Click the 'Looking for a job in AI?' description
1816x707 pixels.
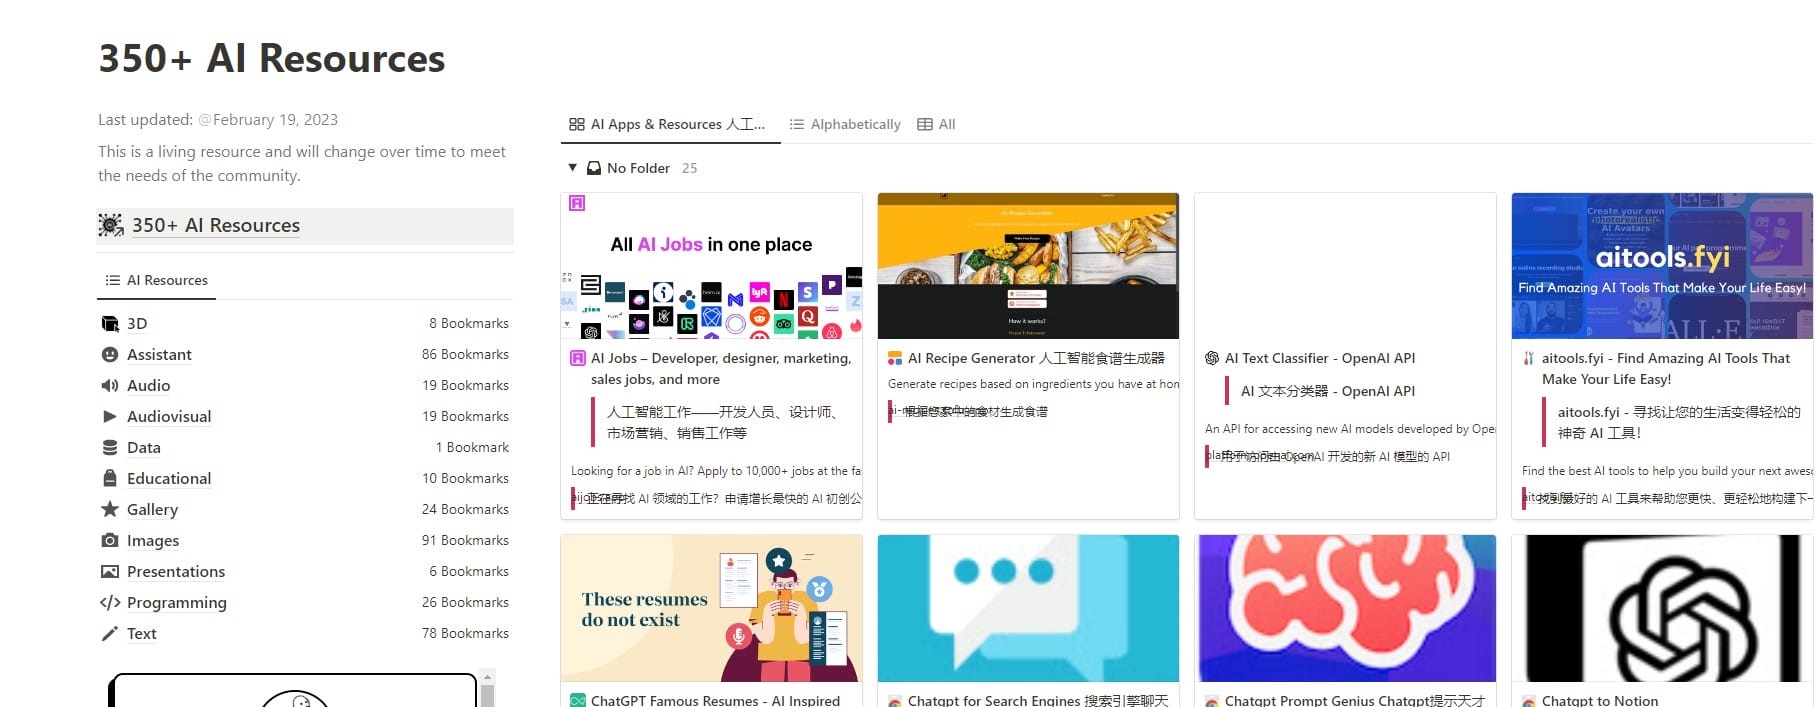(x=716, y=471)
